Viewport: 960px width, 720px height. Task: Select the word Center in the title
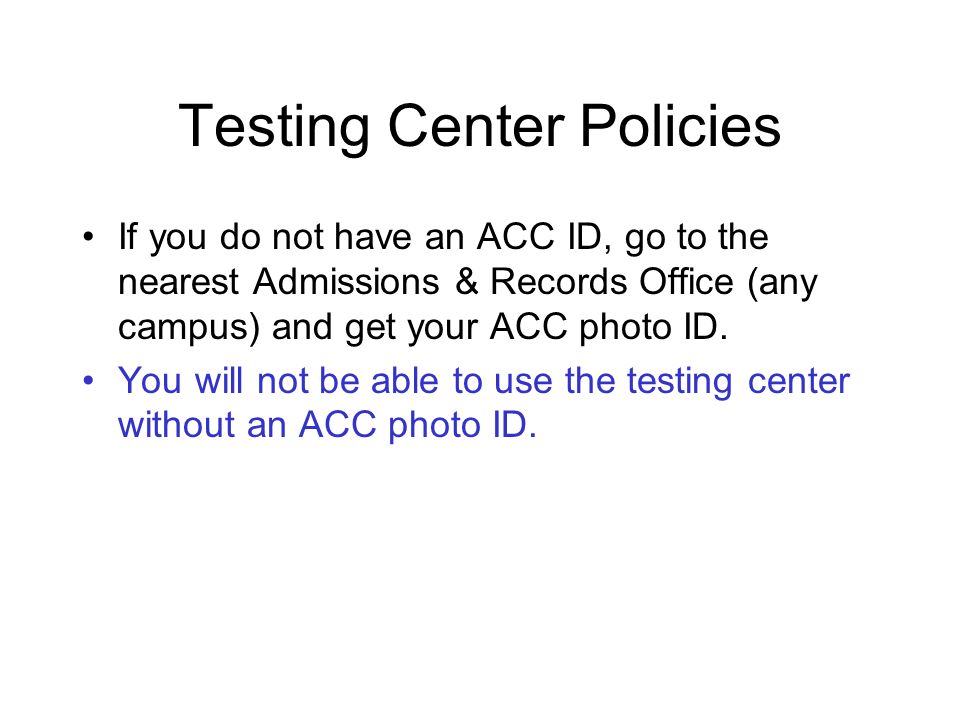476,126
